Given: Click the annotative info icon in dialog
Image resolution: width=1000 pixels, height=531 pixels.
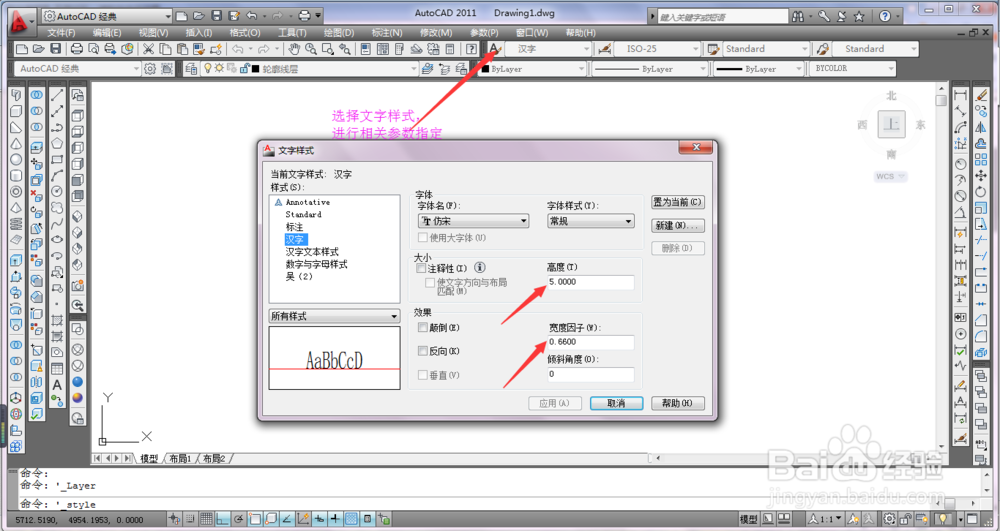Looking at the screenshot, I should coord(480,268).
